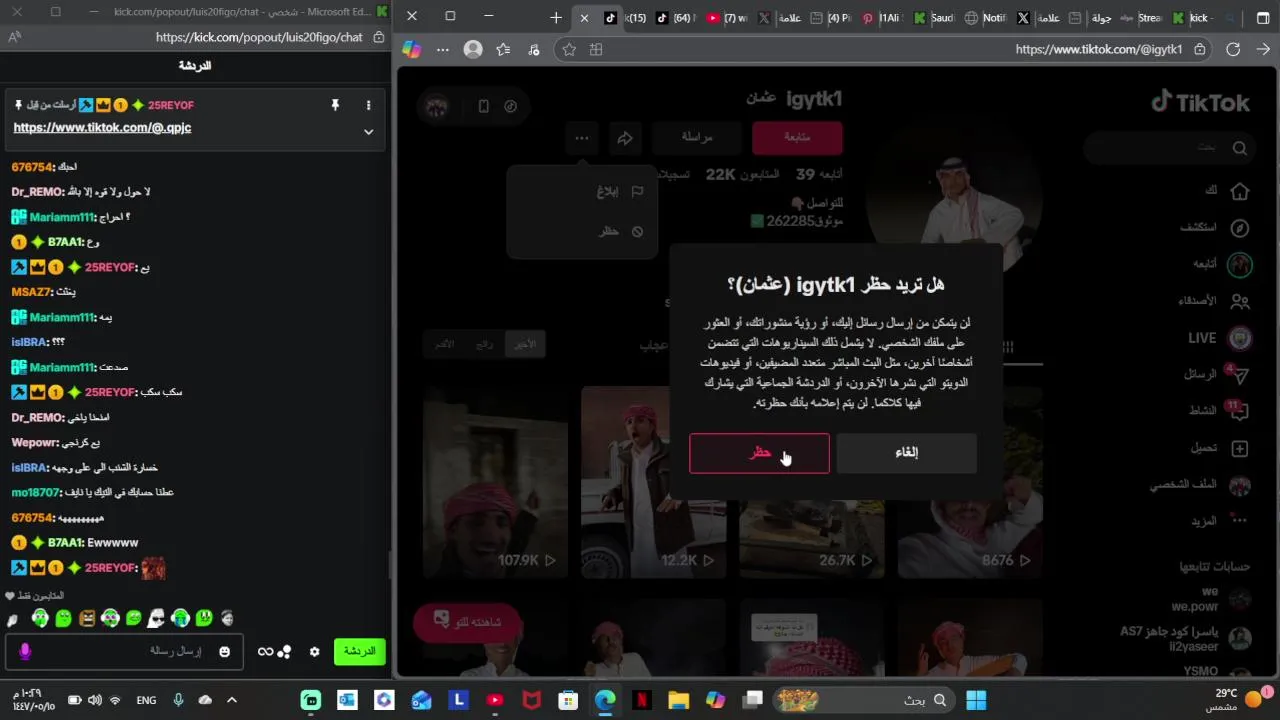
Task: Click the TikTok browser forward arrow
Action: pos(1264,49)
